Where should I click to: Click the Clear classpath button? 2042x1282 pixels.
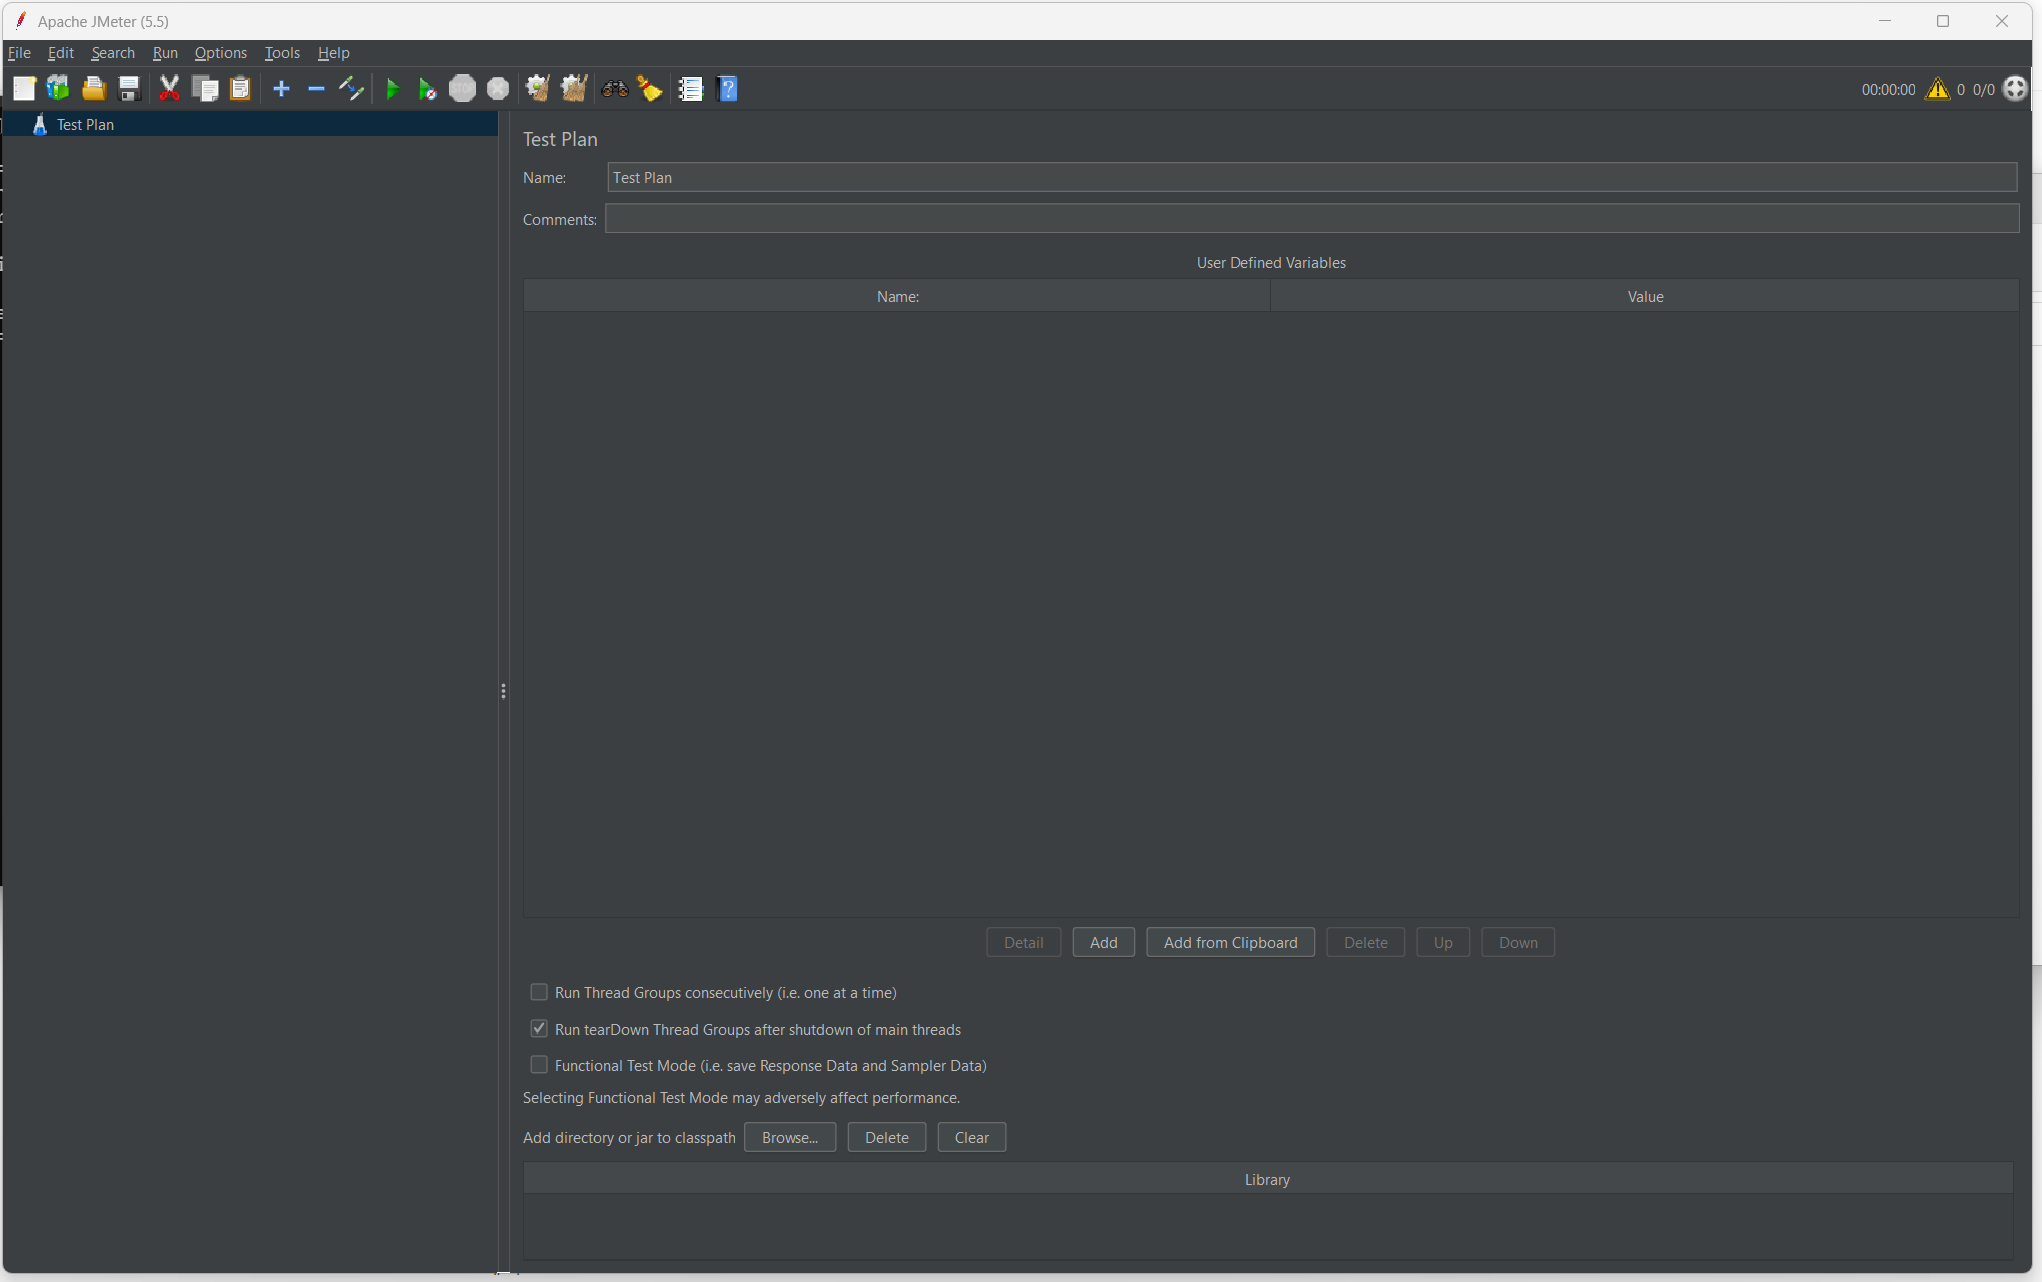(x=972, y=1137)
